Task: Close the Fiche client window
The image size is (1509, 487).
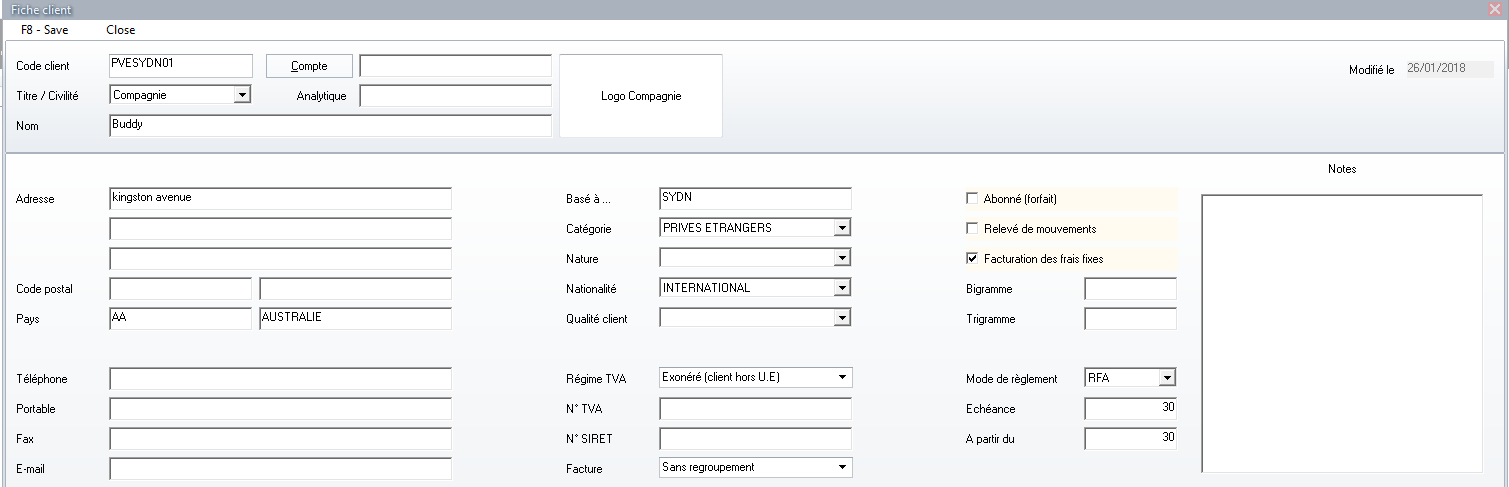Action: (x=1494, y=9)
